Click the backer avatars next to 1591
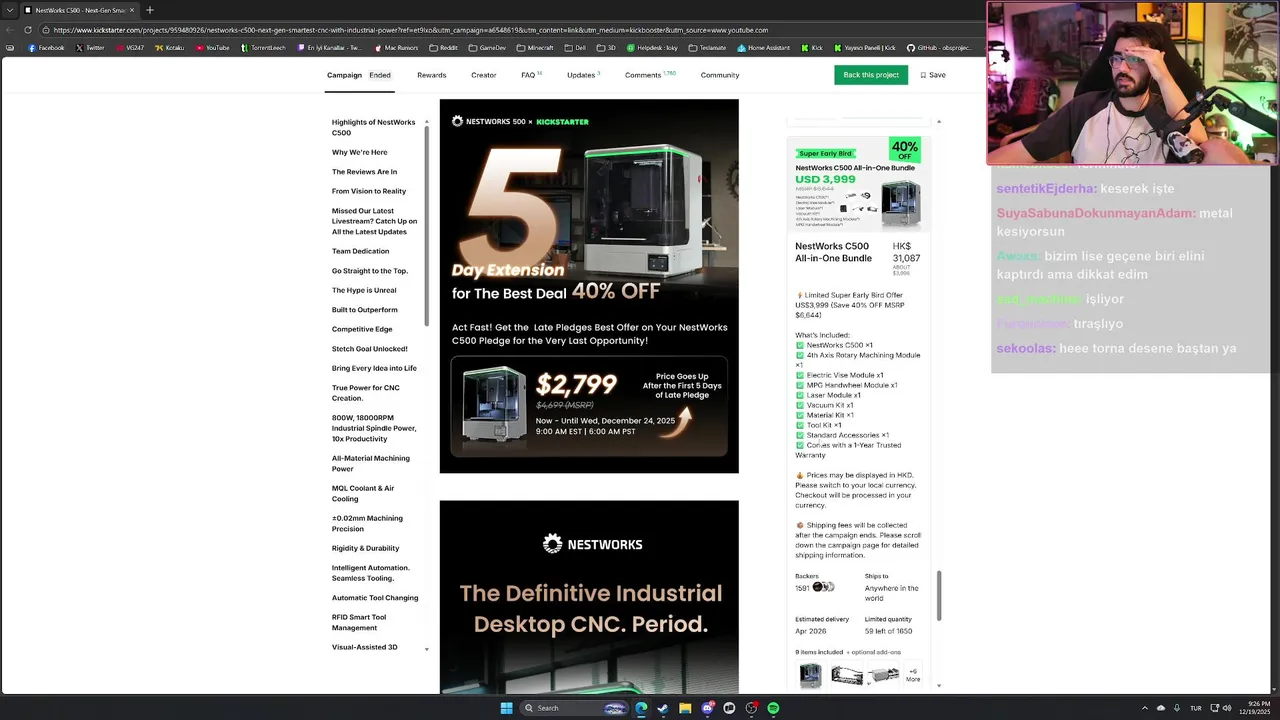Screen dimensions: 1280x720 (x=823, y=587)
